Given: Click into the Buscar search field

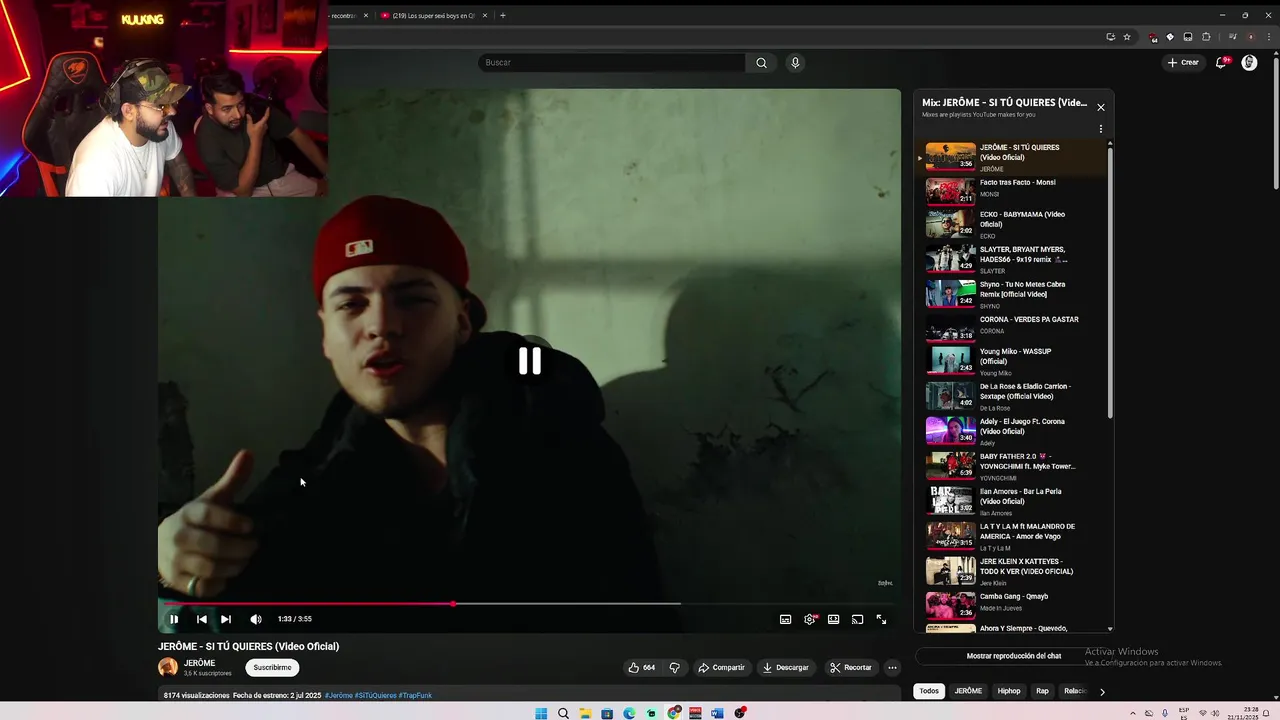Looking at the screenshot, I should point(611,63).
